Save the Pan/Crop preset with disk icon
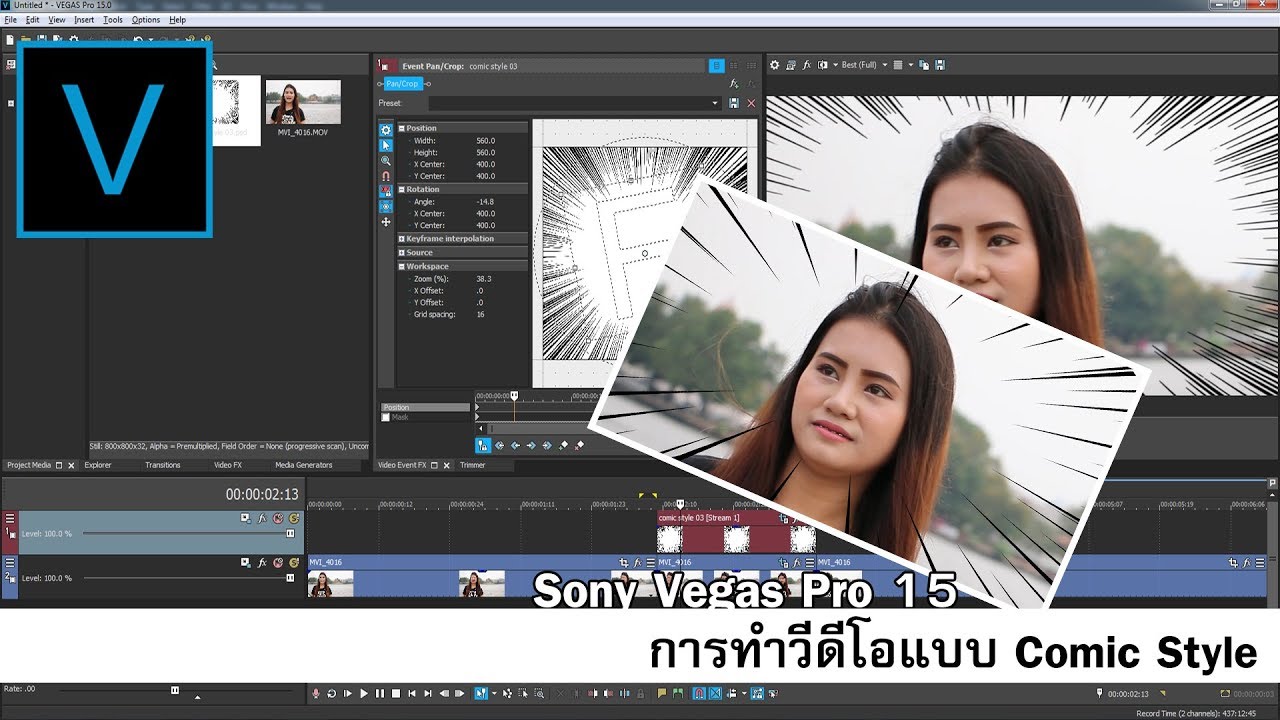1280x720 pixels. (734, 103)
